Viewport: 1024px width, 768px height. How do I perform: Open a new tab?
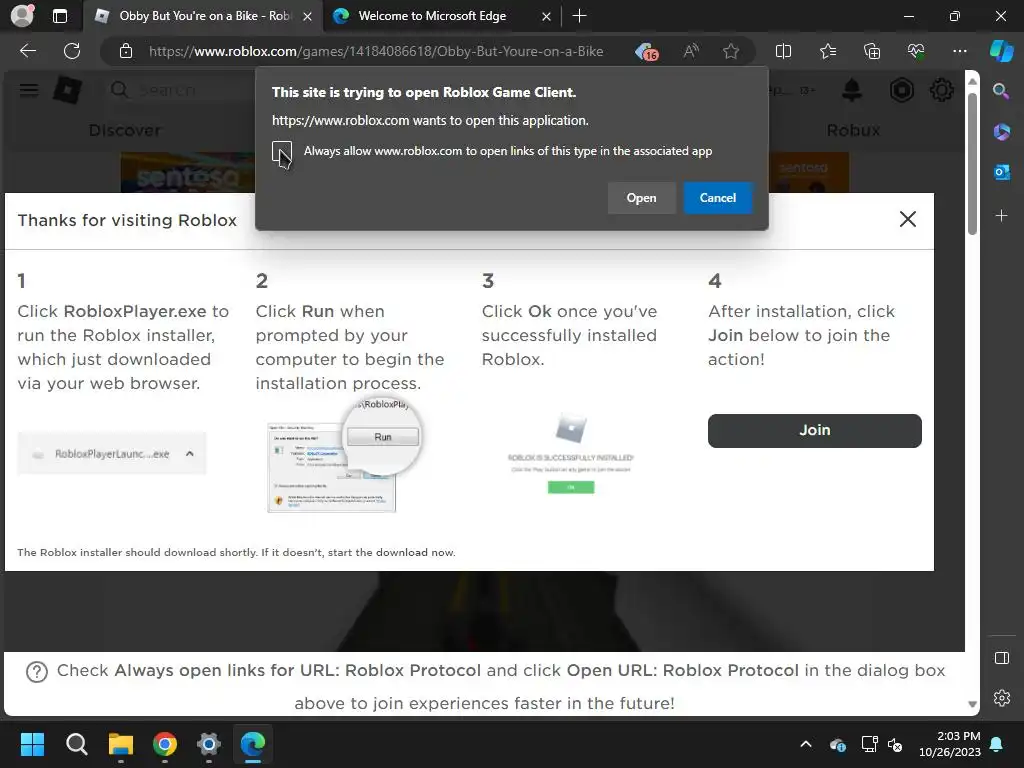[579, 16]
